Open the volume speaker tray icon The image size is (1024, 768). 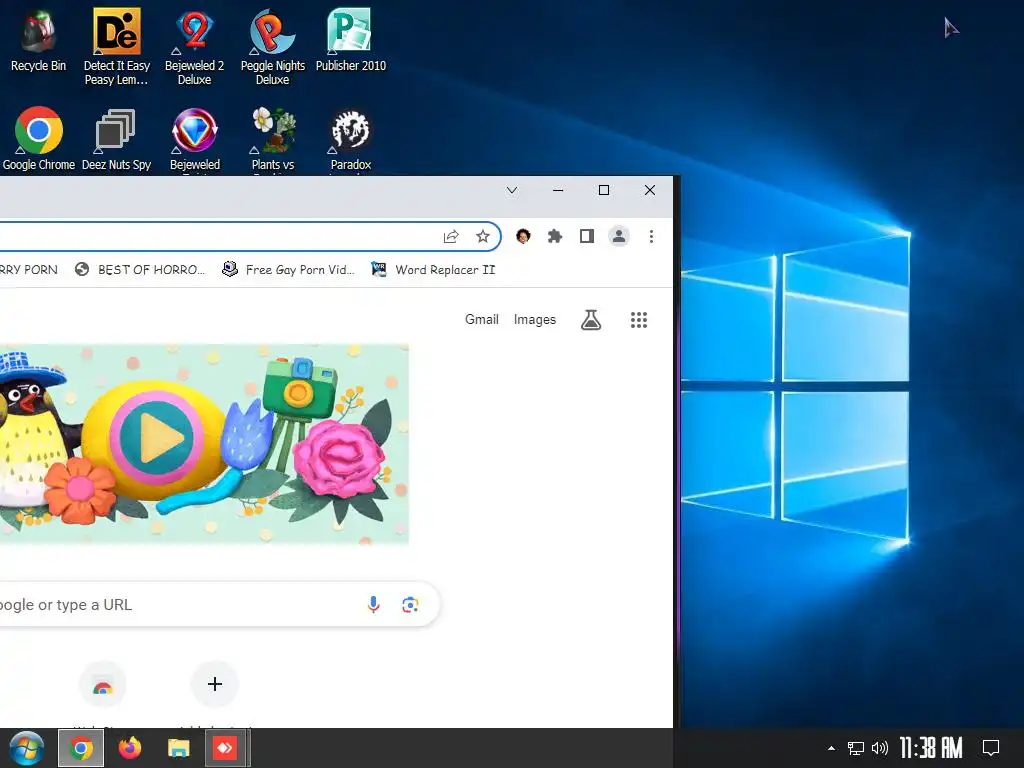(880, 748)
